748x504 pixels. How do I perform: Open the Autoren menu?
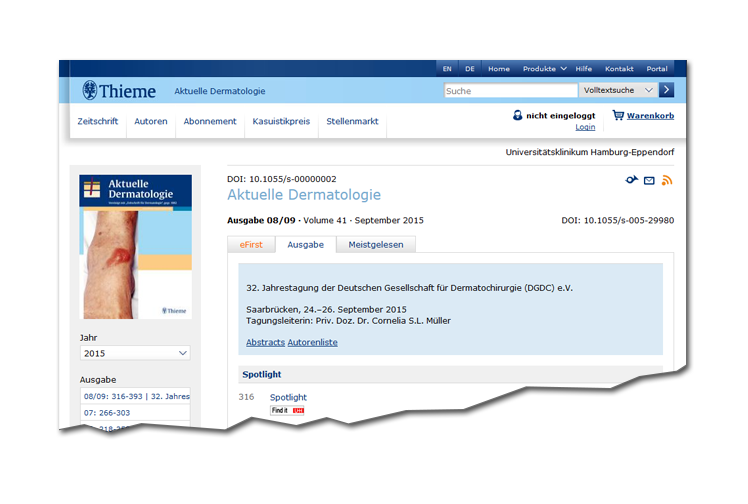(151, 121)
